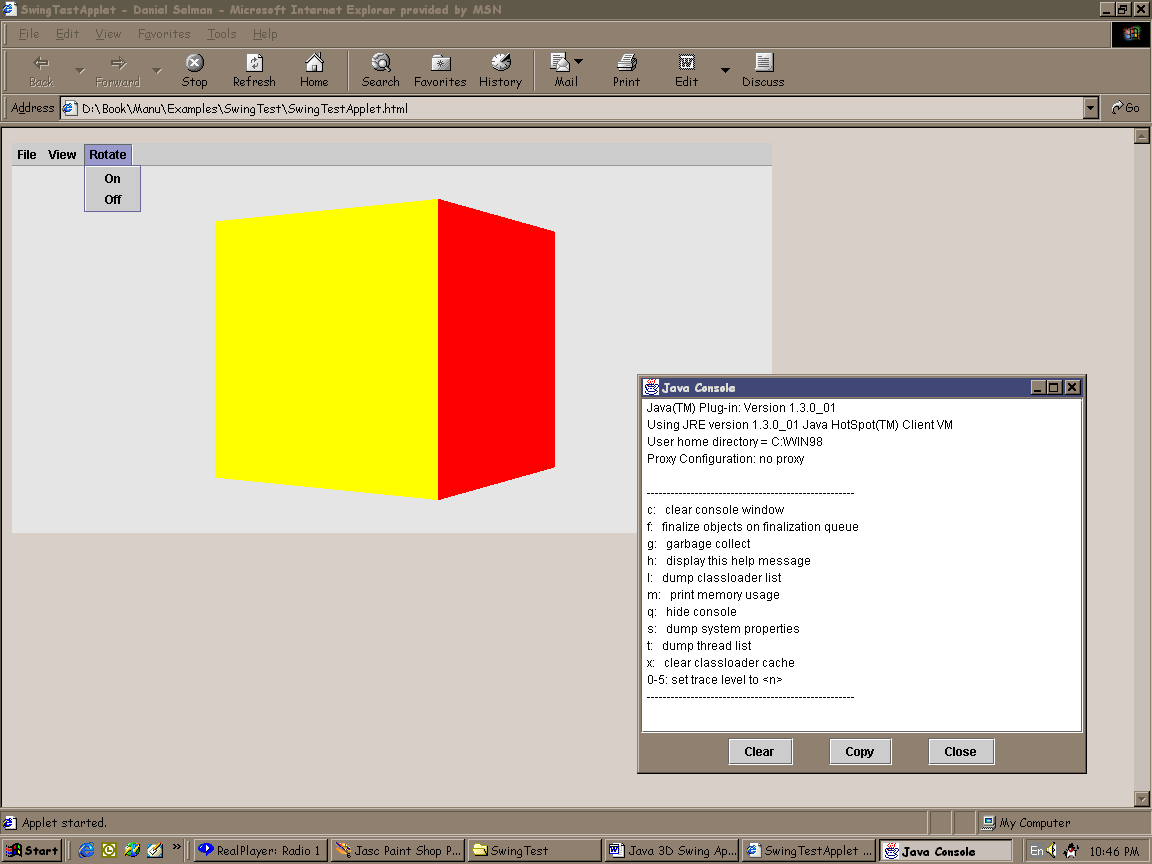Click the browser scrollbar up arrow
The image size is (1152, 864).
pos(1142,136)
